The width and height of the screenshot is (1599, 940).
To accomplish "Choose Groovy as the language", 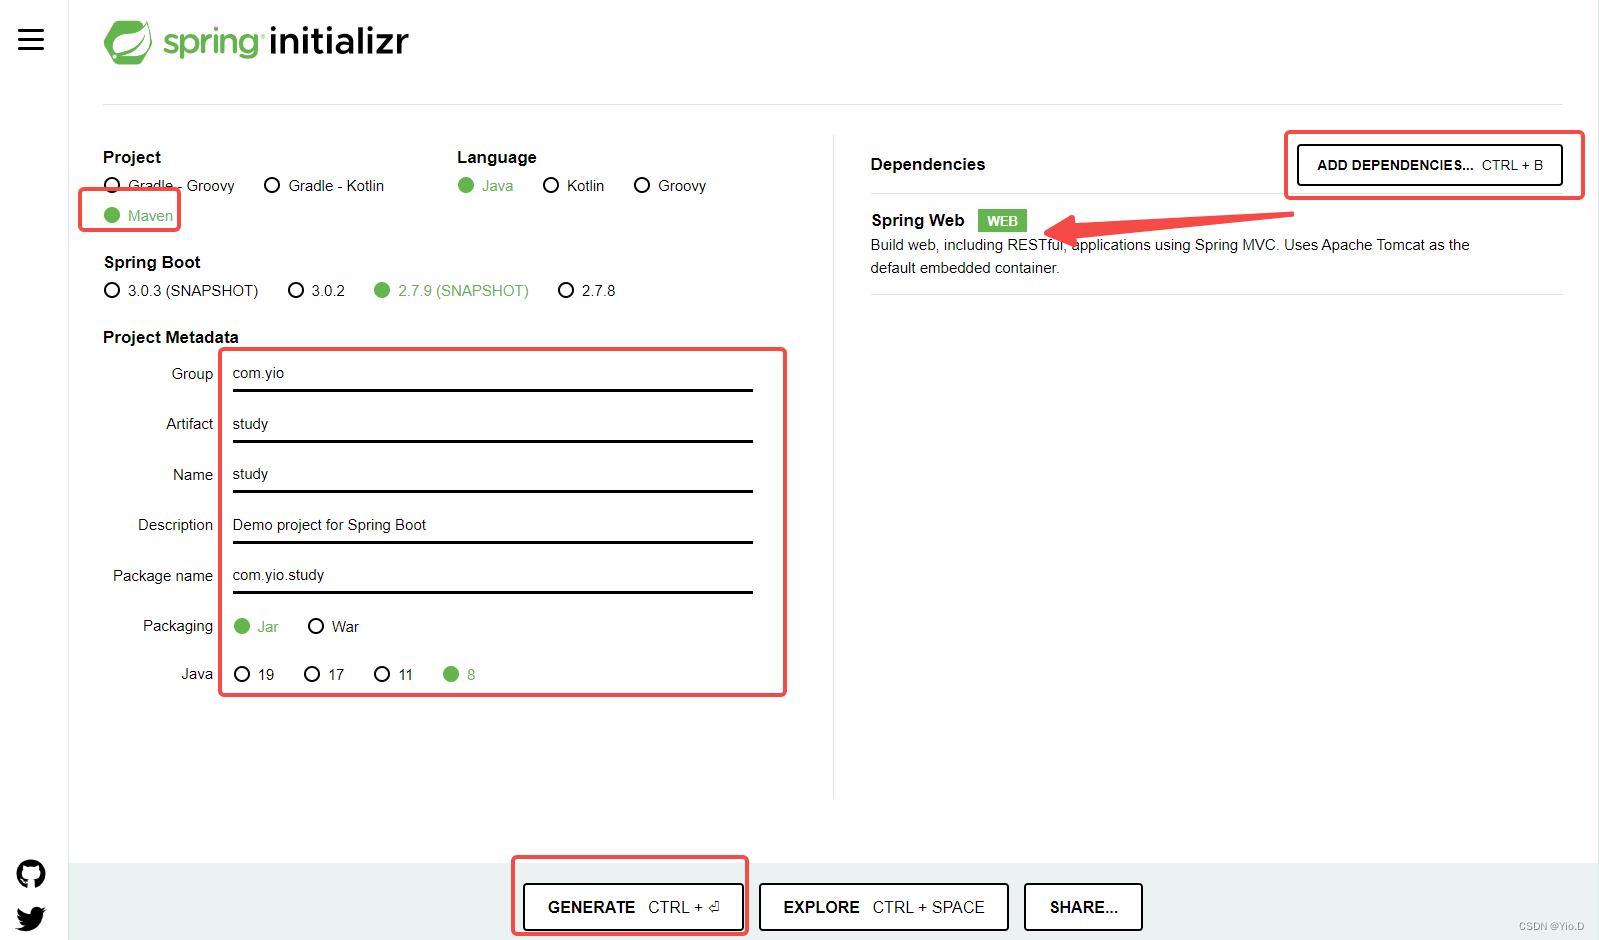I will [x=670, y=186].
